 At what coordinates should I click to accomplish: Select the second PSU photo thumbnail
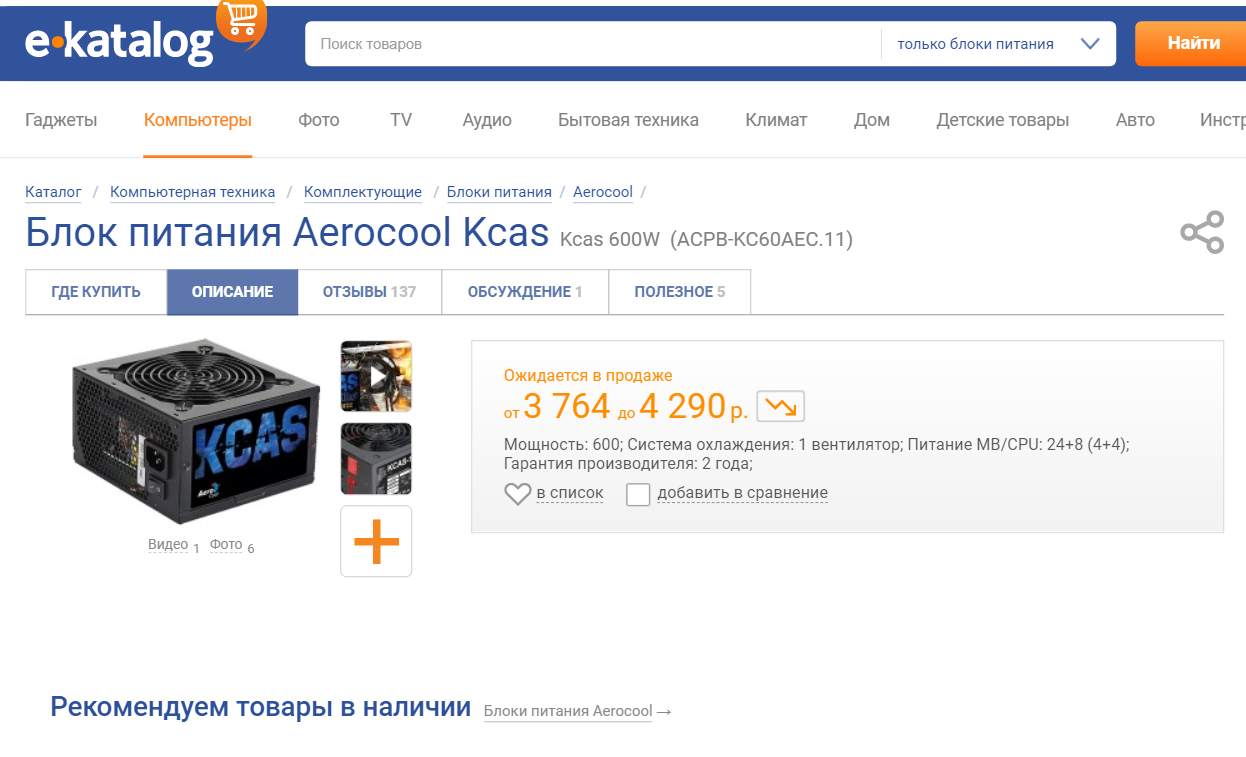coord(376,458)
